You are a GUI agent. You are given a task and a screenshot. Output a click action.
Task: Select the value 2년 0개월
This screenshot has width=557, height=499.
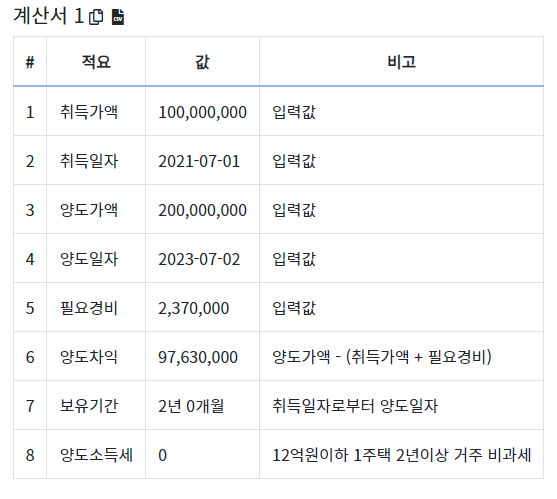pos(191,406)
